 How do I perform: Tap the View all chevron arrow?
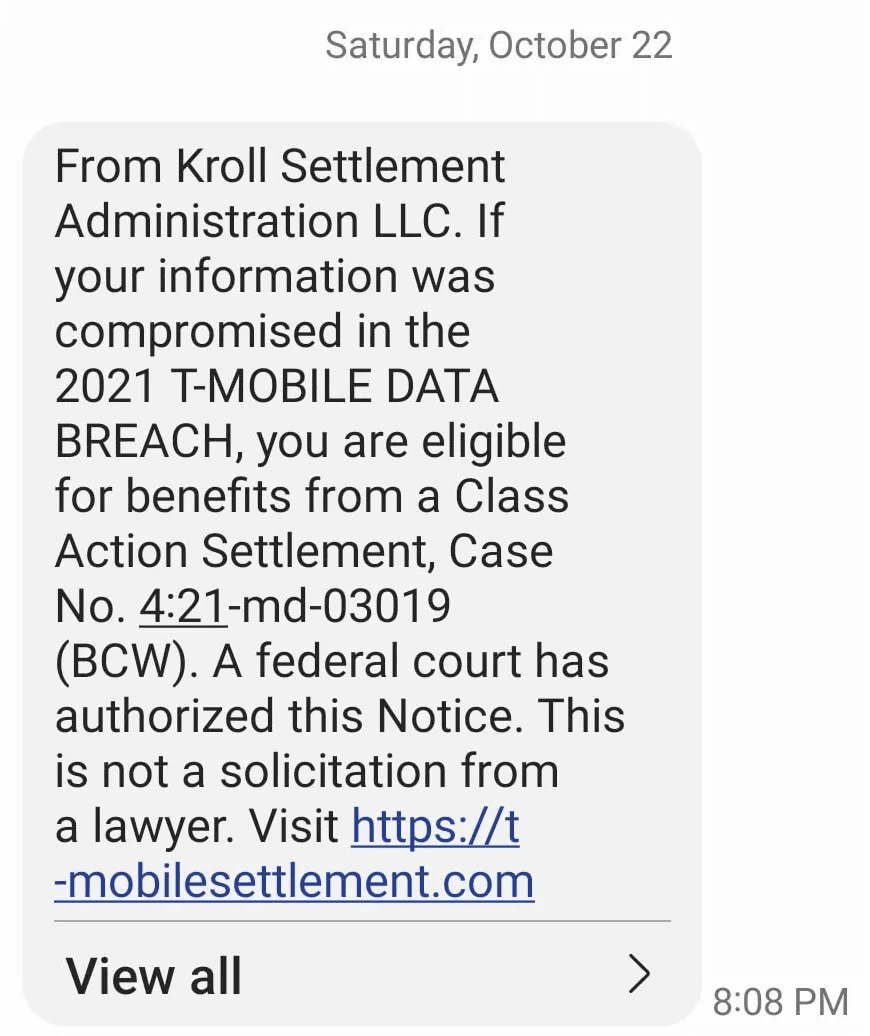(638, 974)
